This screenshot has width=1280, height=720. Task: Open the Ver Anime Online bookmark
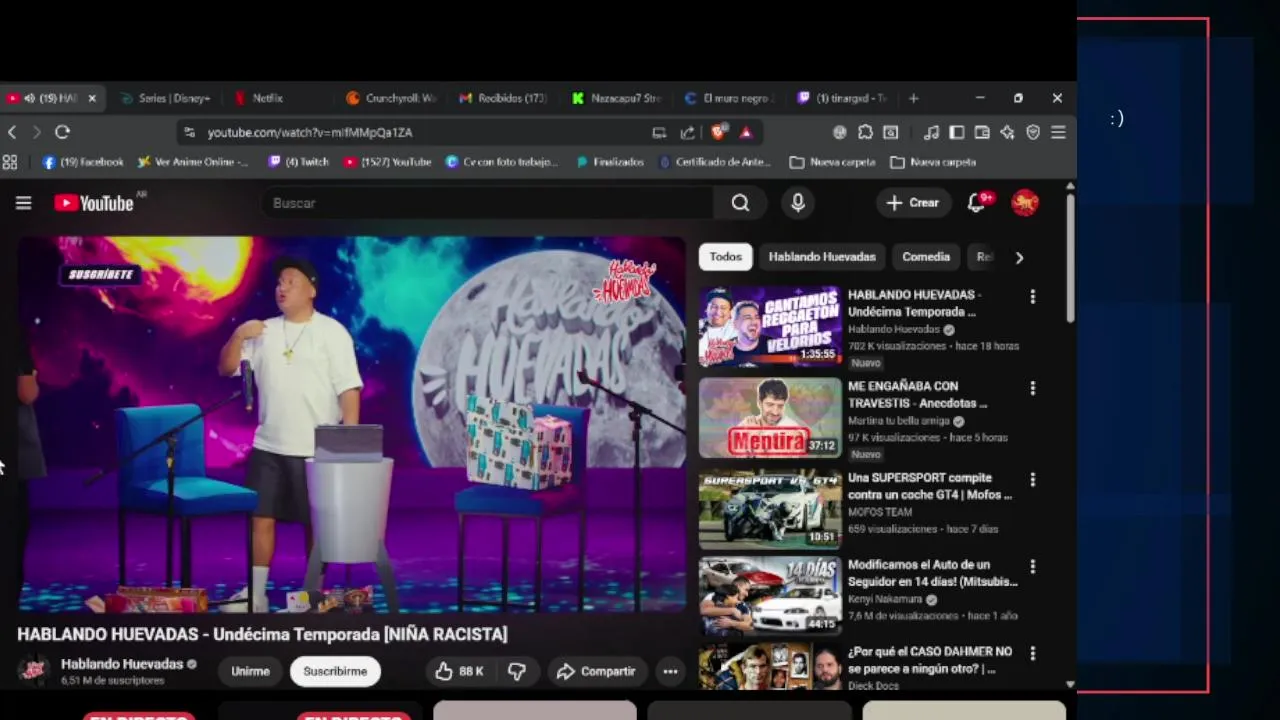(x=193, y=162)
